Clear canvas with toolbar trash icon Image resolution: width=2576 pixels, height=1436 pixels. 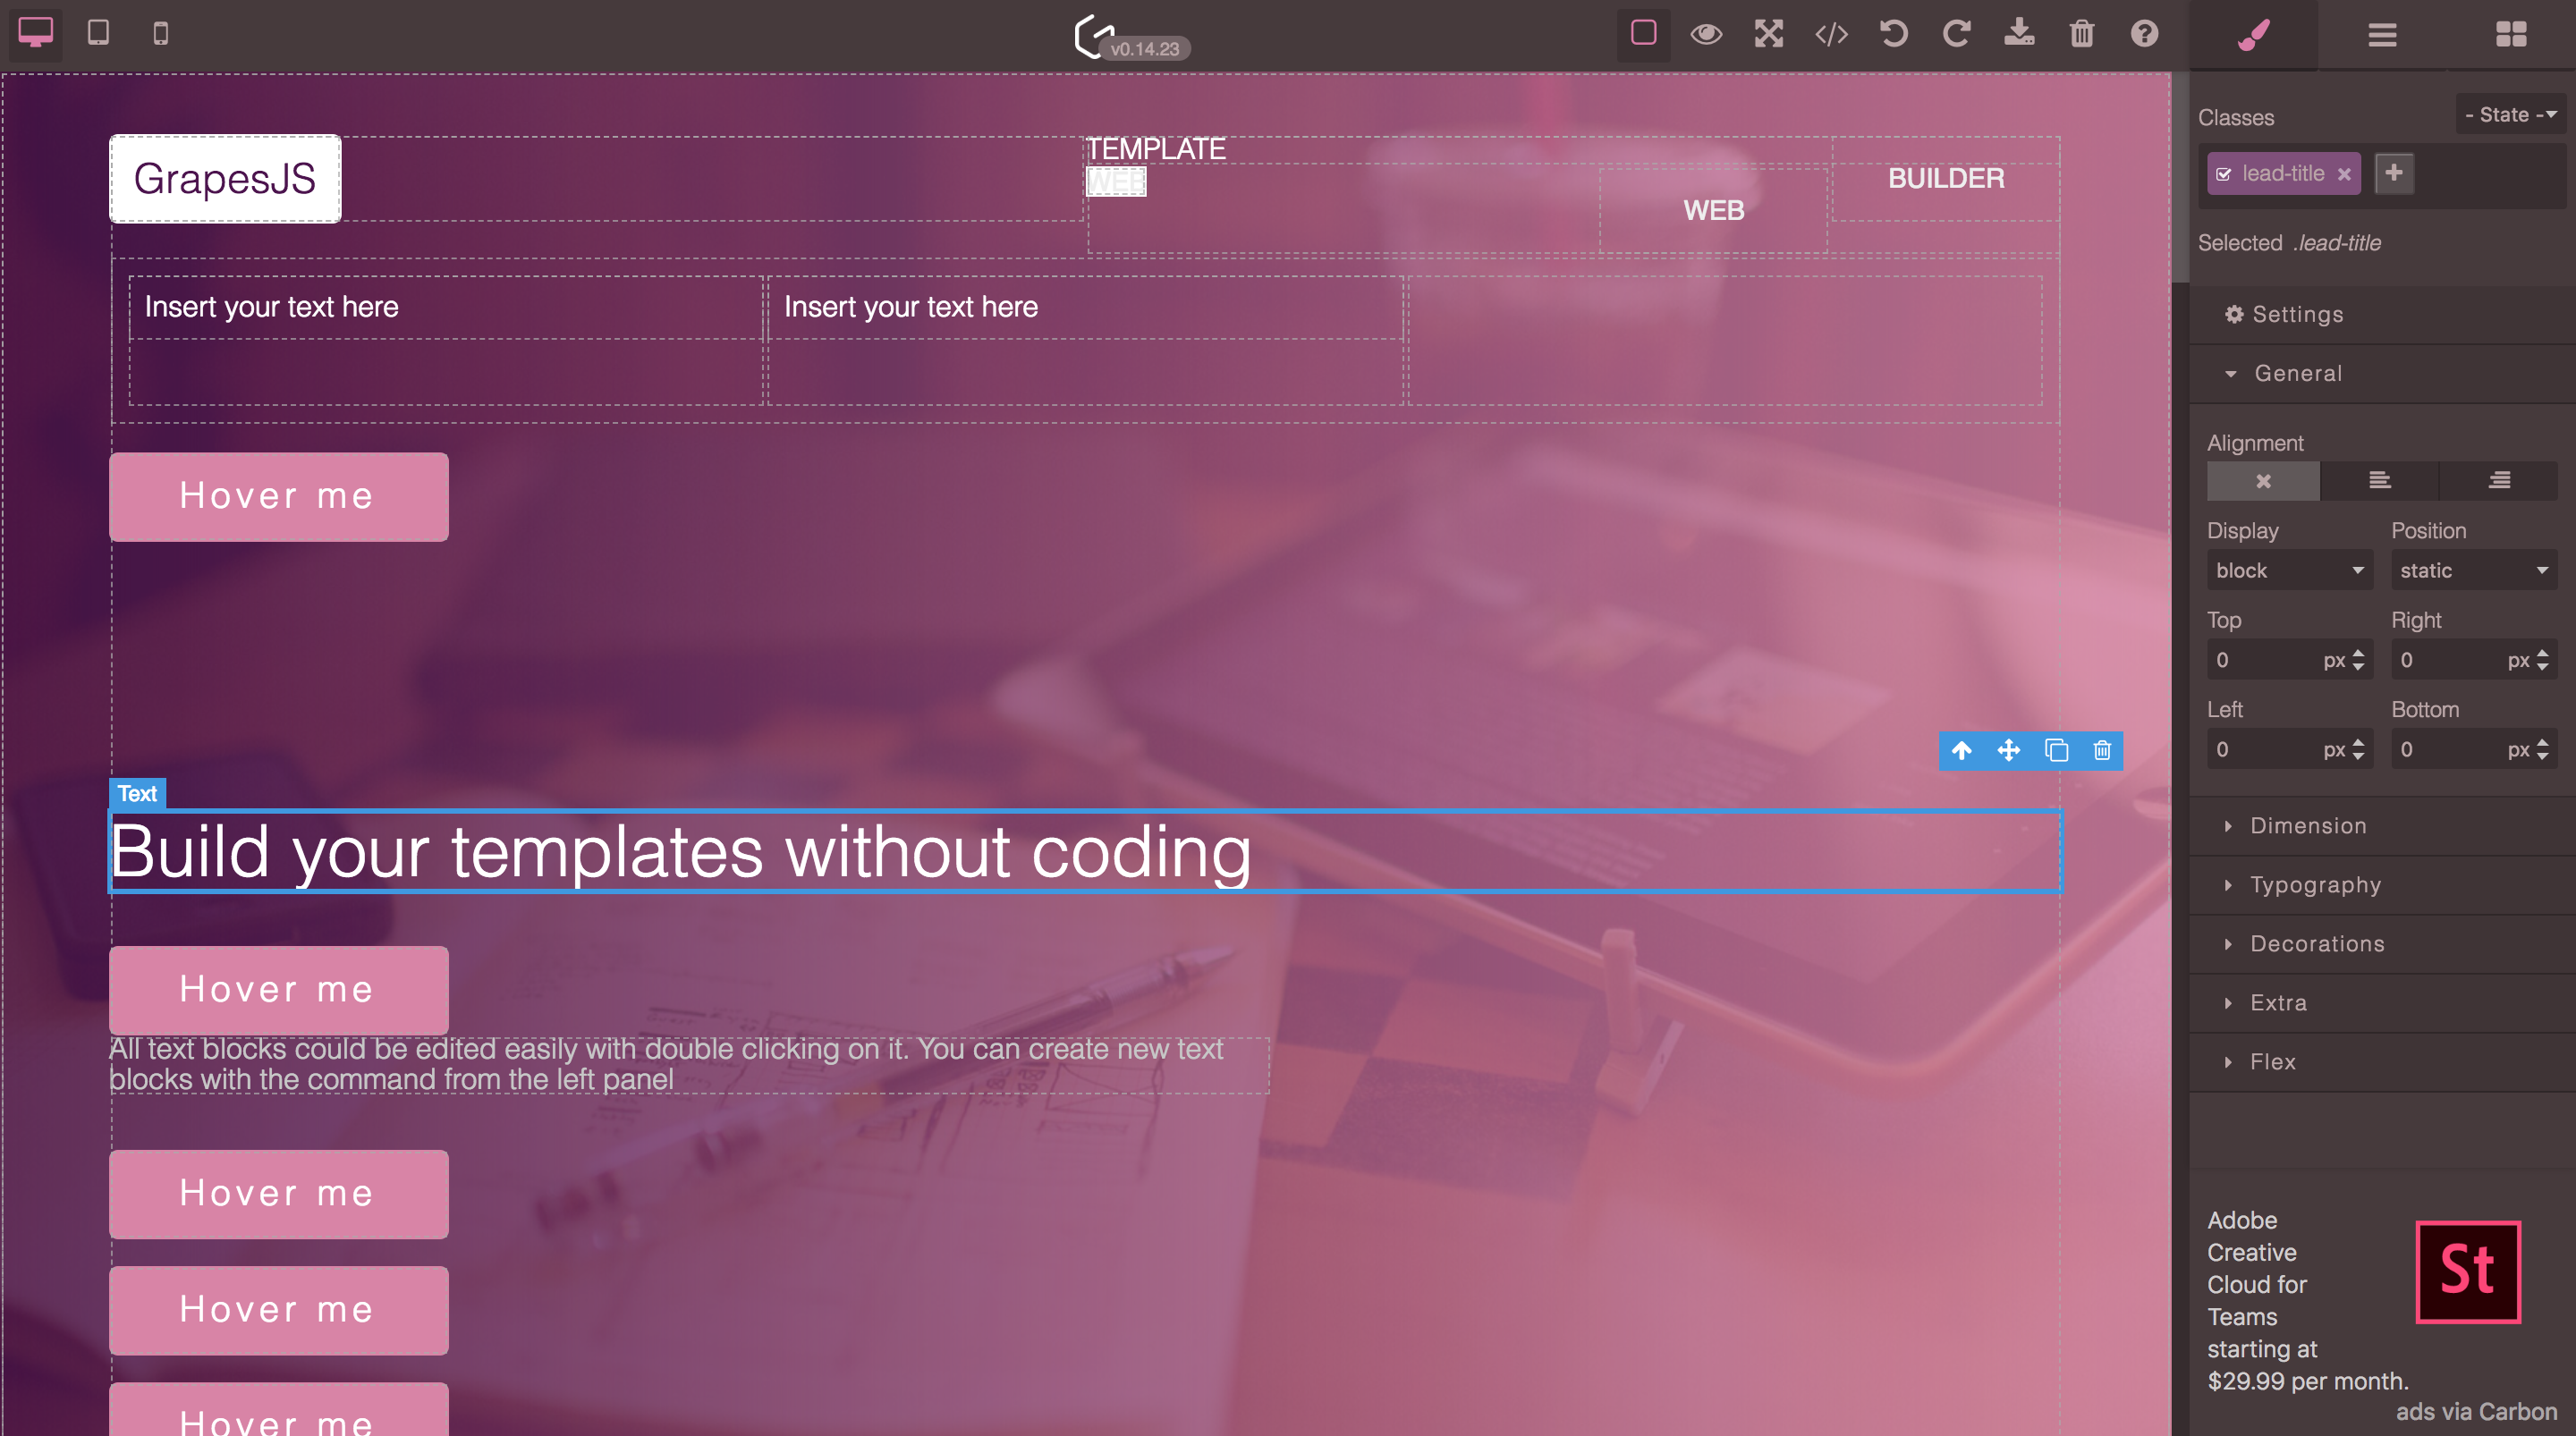coord(2081,34)
